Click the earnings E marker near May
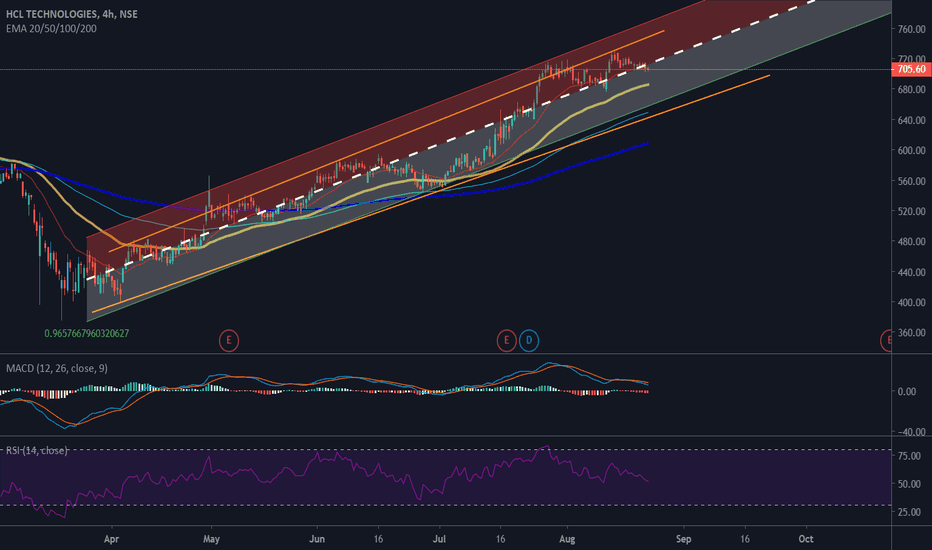The width and height of the screenshot is (932, 550). (x=229, y=341)
